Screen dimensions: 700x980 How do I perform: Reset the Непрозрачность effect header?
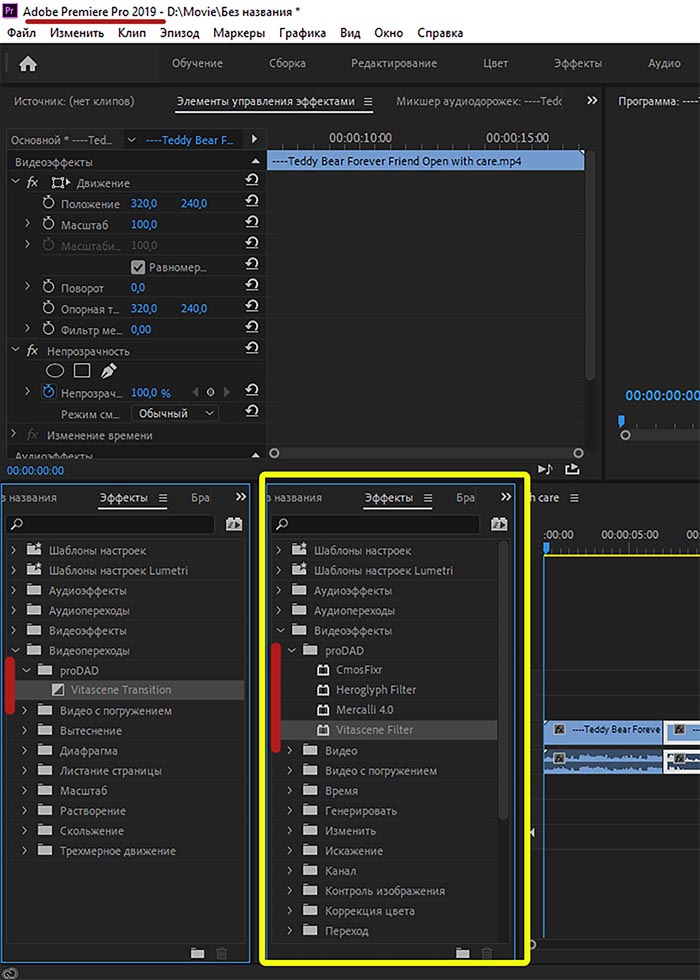251,348
